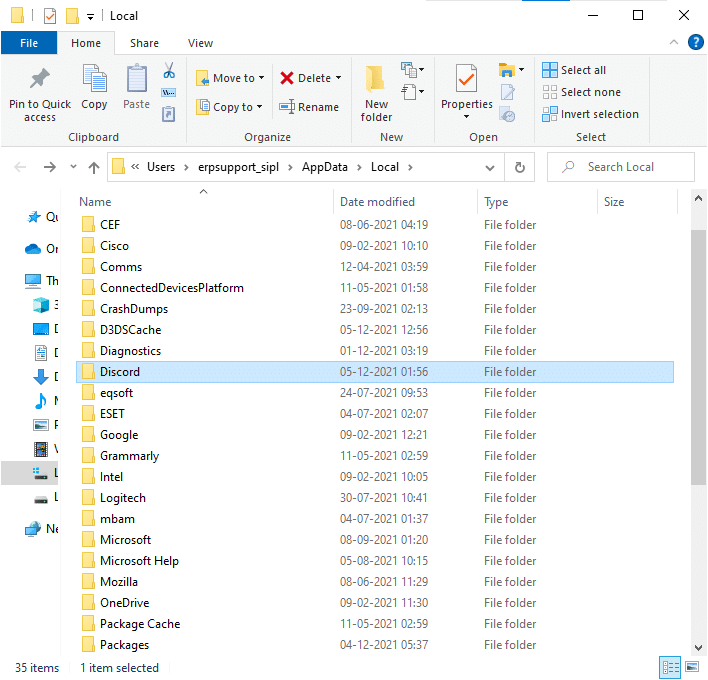Switch to Large icons view layout
This screenshot has height=680, width=708.
(692, 667)
